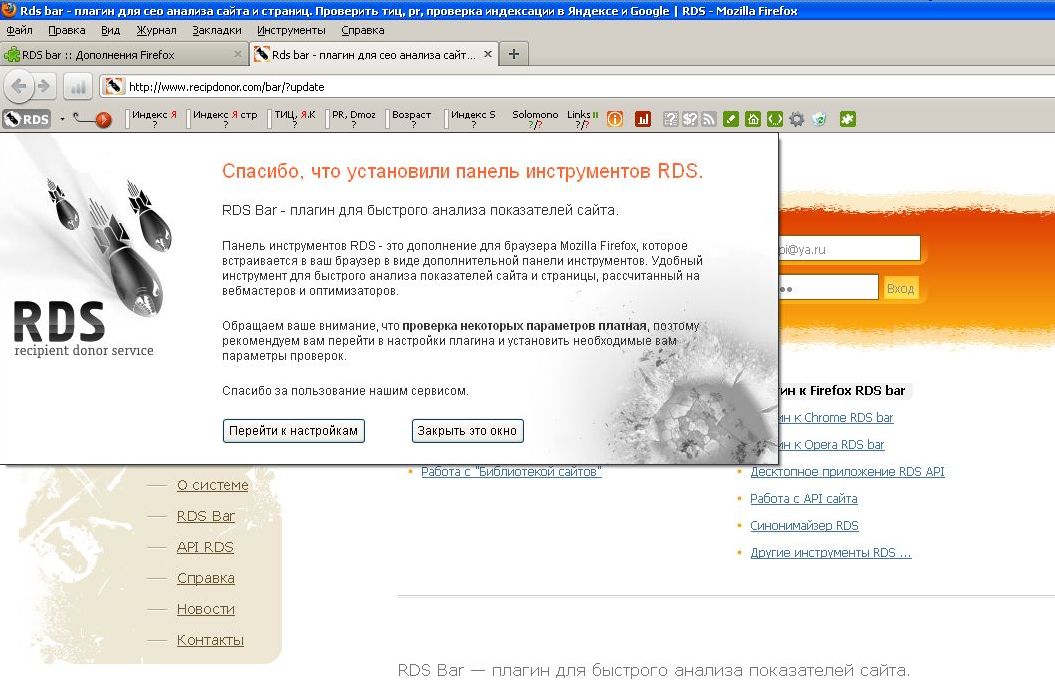The image size is (1055, 686).
Task: Open API RDS sidebar link
Action: coord(205,547)
